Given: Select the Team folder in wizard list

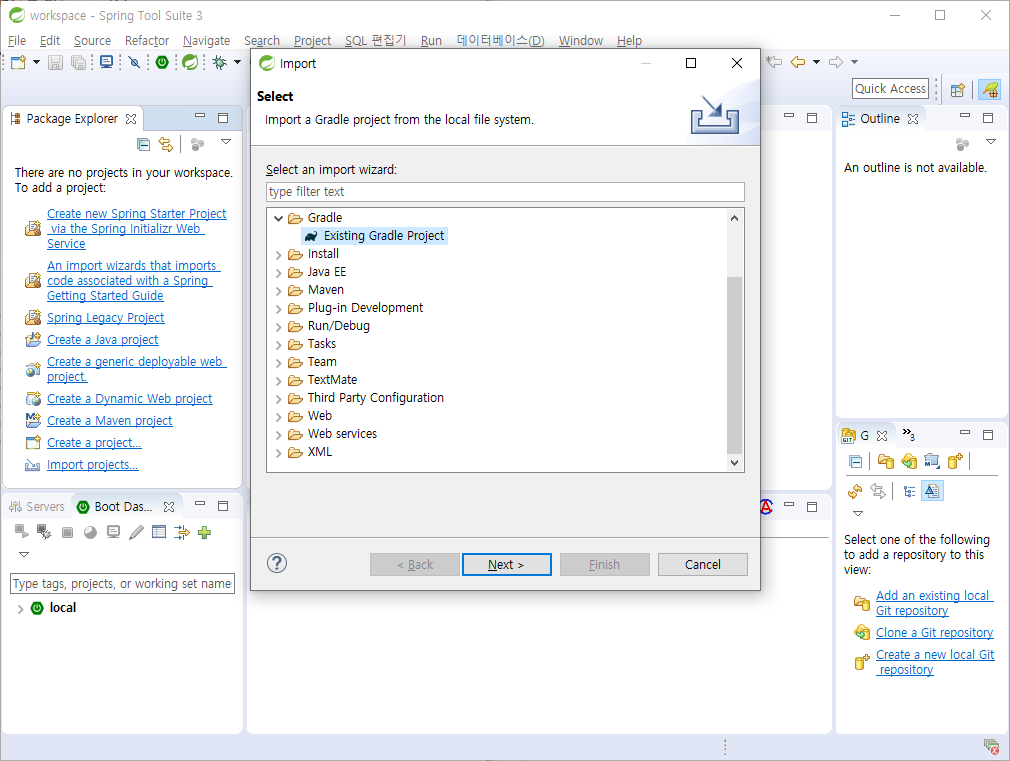Looking at the screenshot, I should tap(322, 362).
